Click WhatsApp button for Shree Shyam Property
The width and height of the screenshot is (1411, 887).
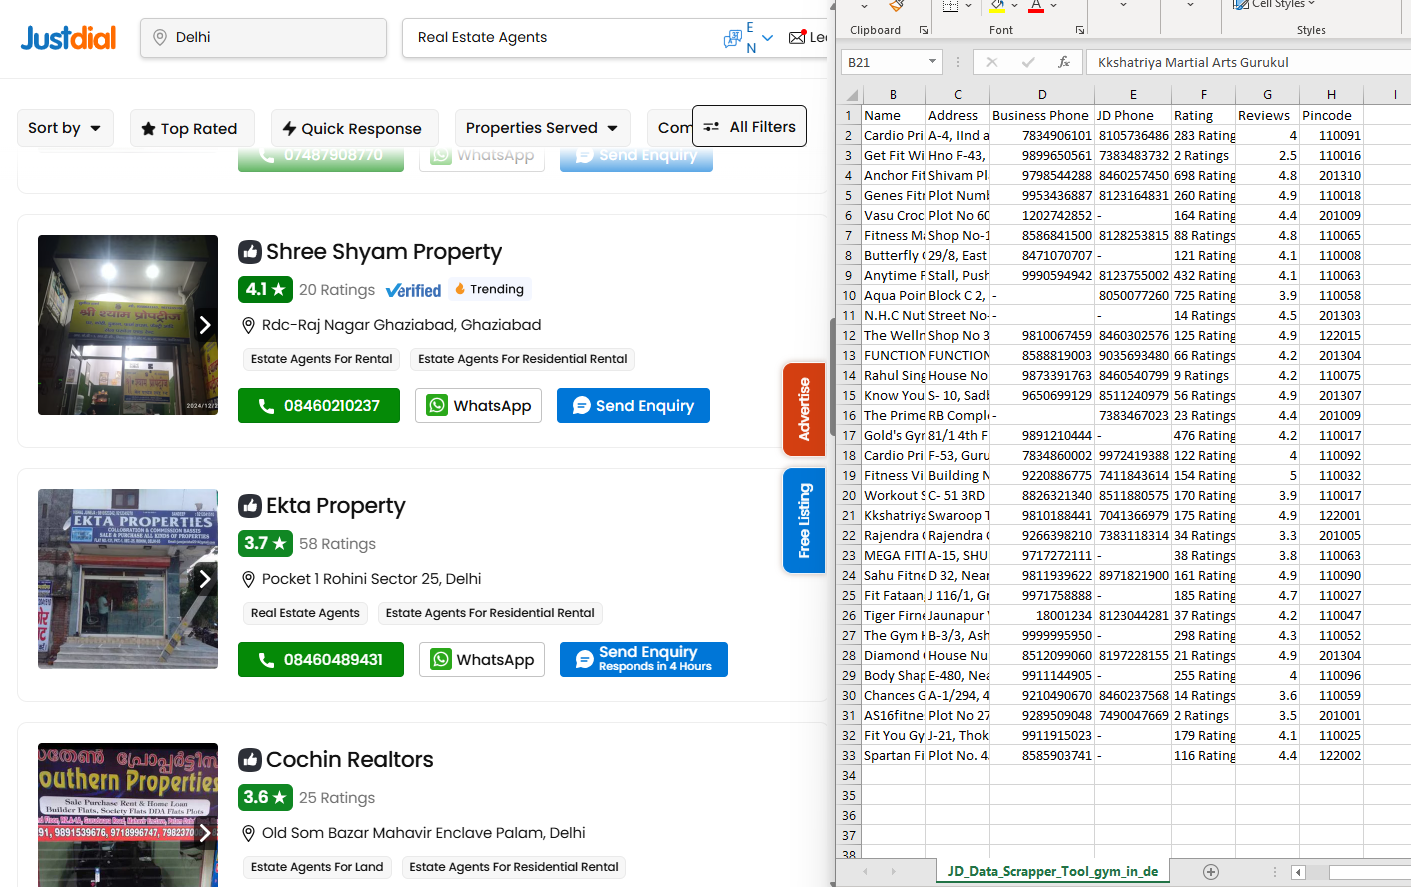pyautogui.click(x=481, y=406)
